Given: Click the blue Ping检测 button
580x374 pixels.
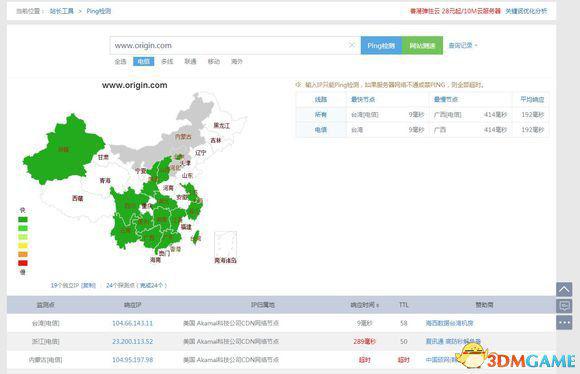Looking at the screenshot, I should click(x=381, y=46).
